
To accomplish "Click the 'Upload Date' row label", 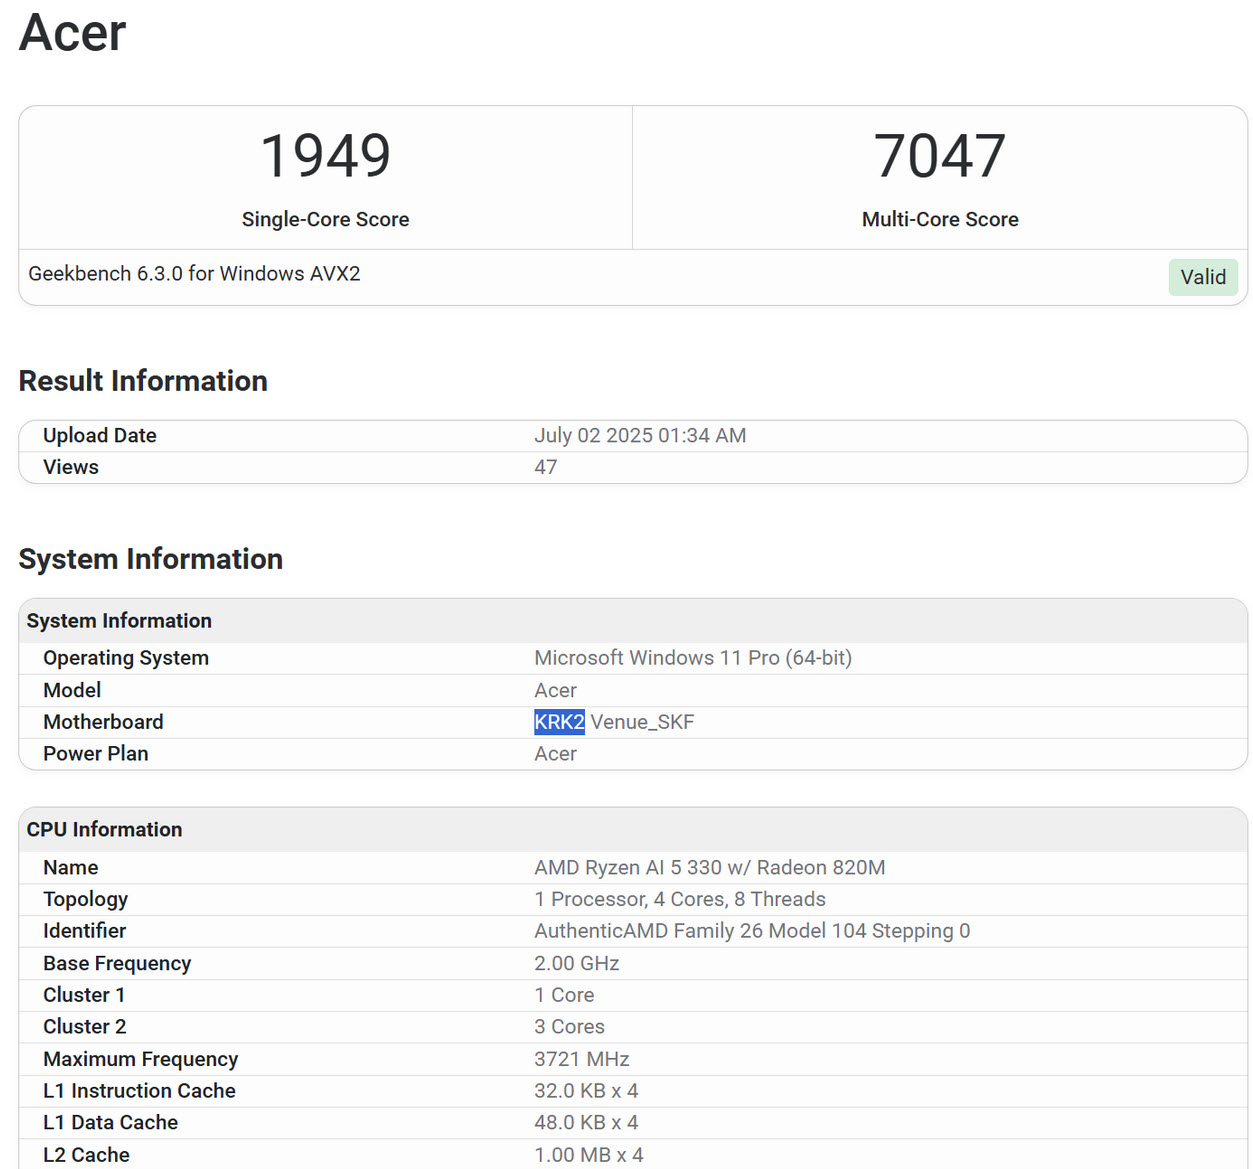I will pyautogui.click(x=100, y=435).
